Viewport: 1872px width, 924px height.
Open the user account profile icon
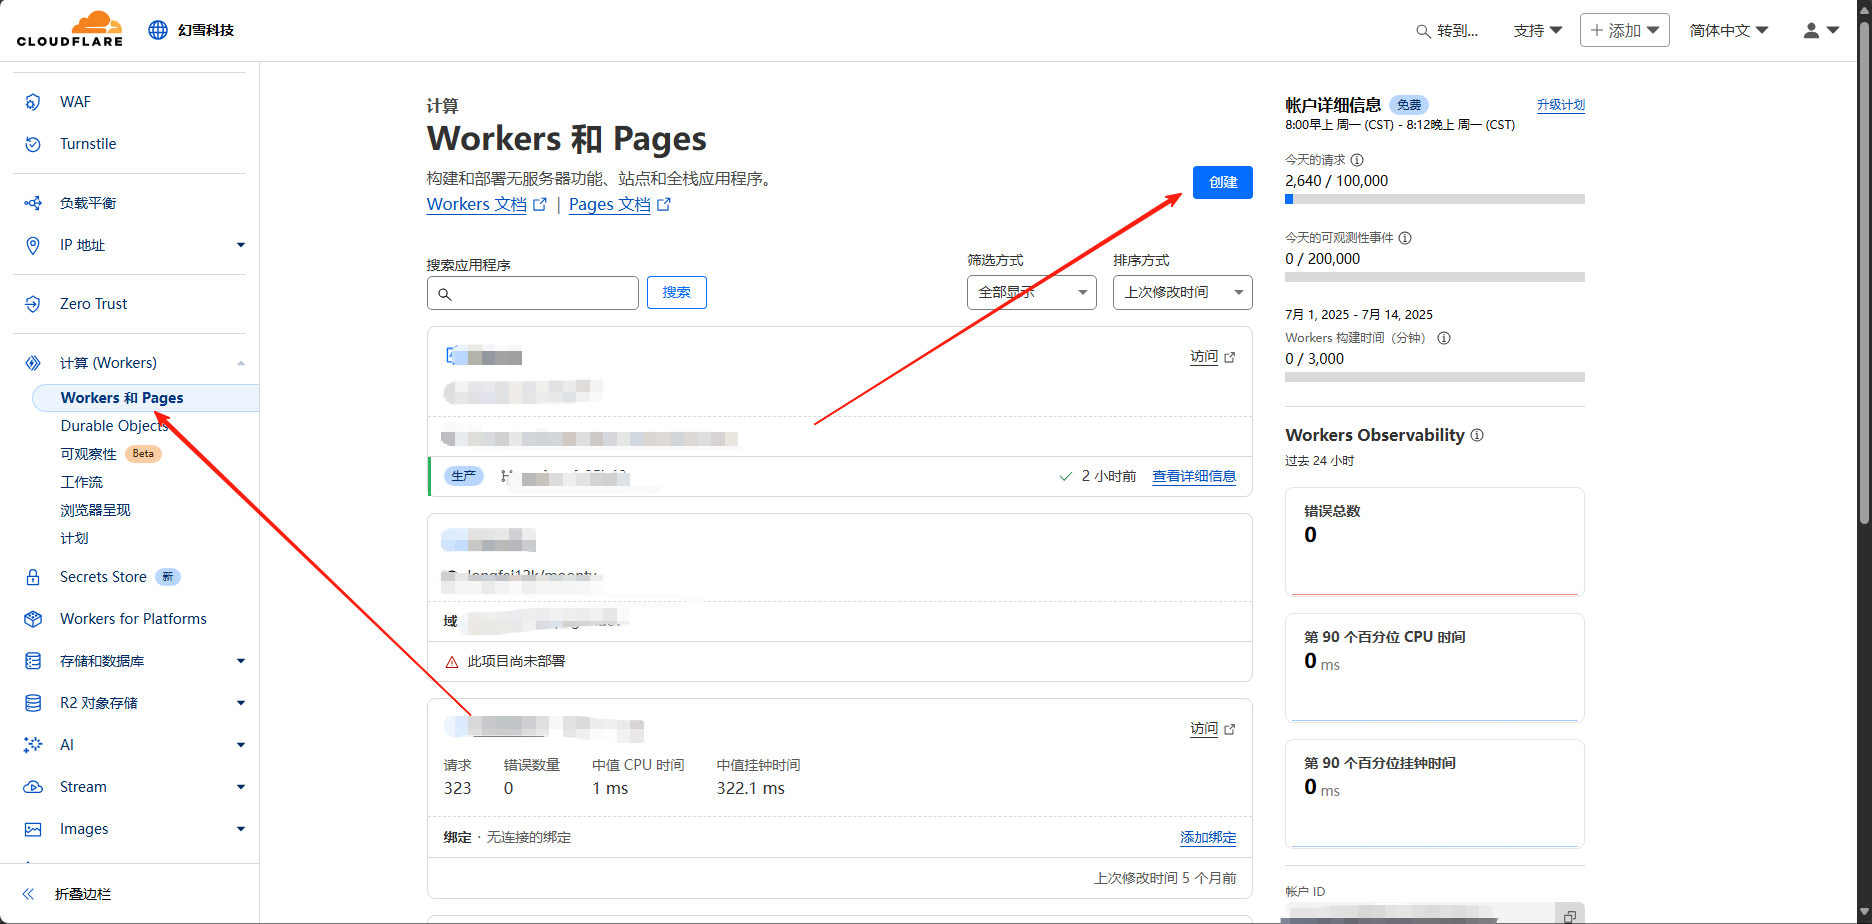[1811, 30]
